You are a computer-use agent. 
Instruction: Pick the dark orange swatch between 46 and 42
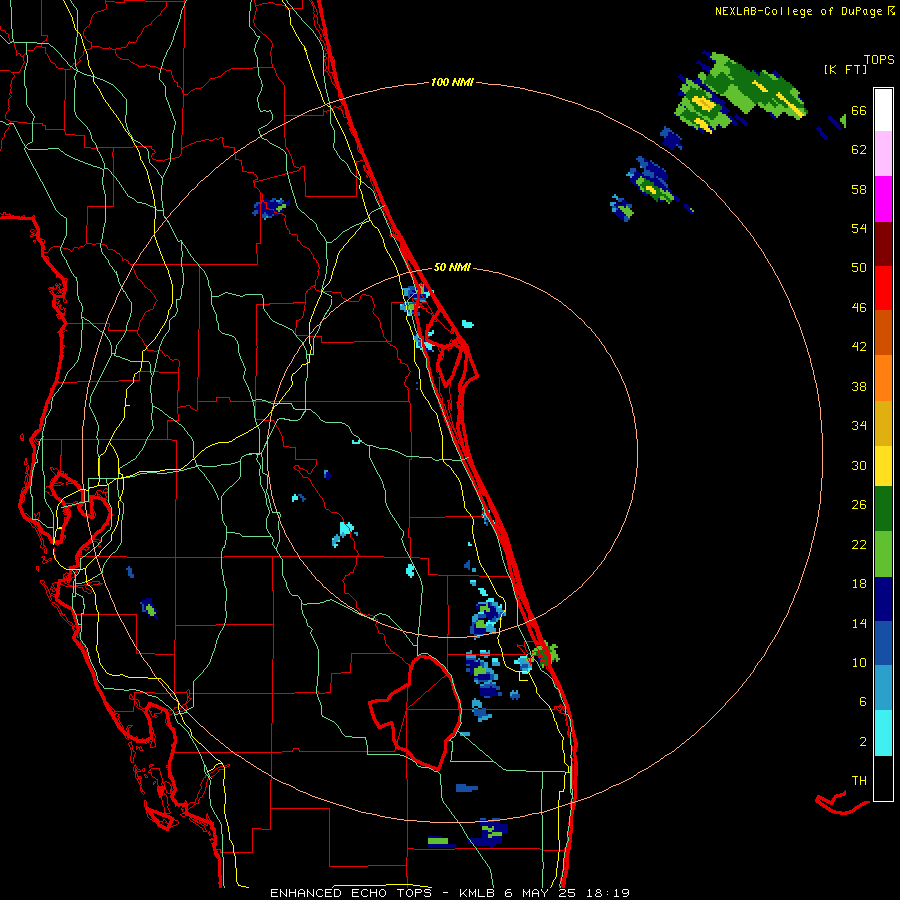[883, 333]
